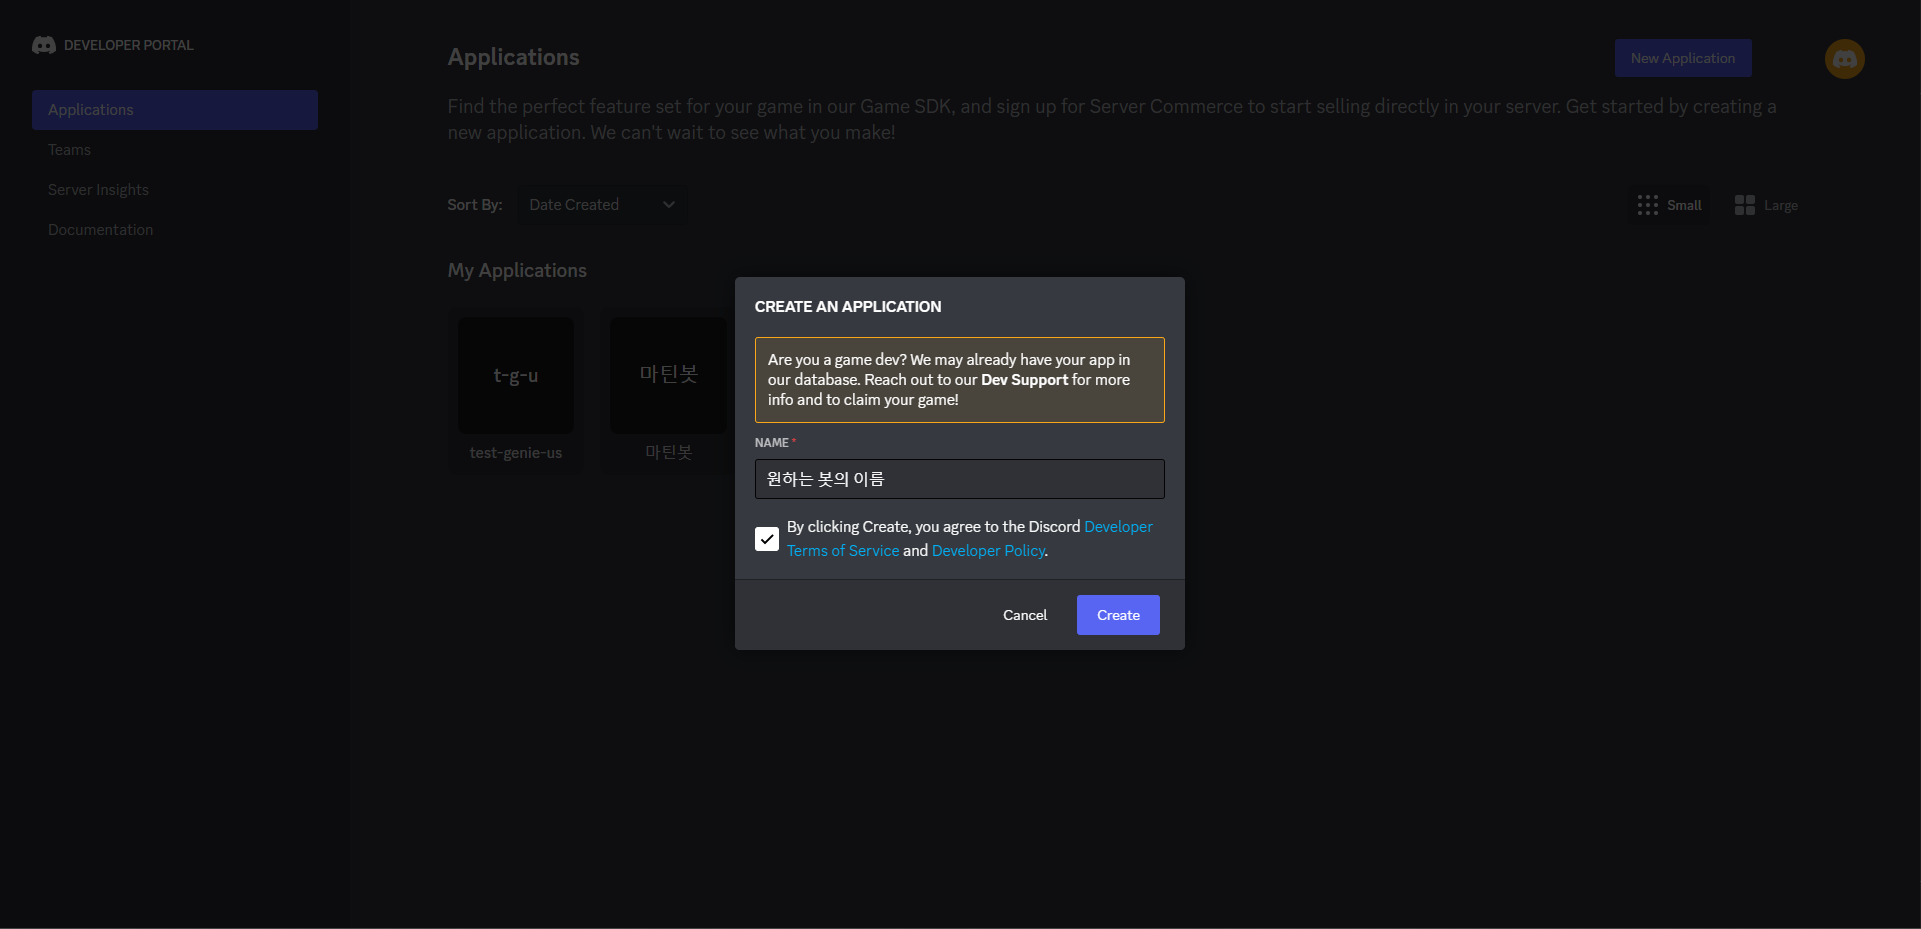This screenshot has height=929, width=1921.
Task: Open the Developer Policy link
Action: pos(988,551)
